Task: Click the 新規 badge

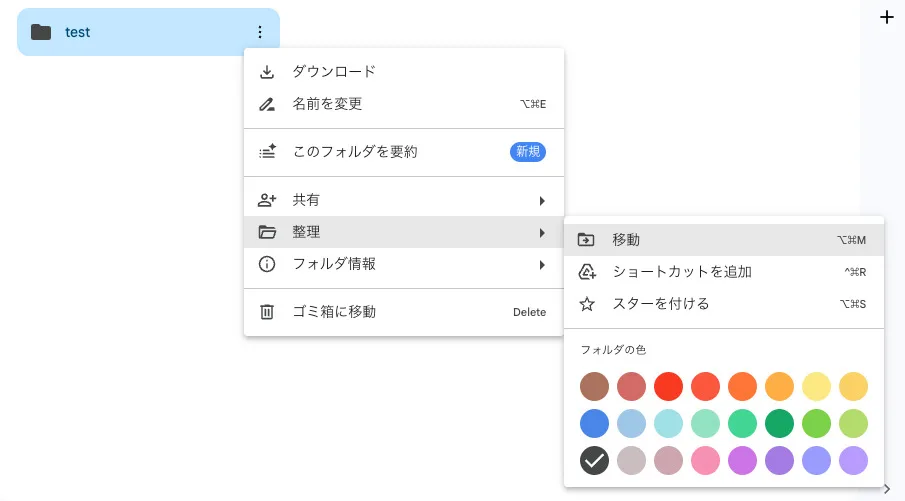Action: coord(527,152)
